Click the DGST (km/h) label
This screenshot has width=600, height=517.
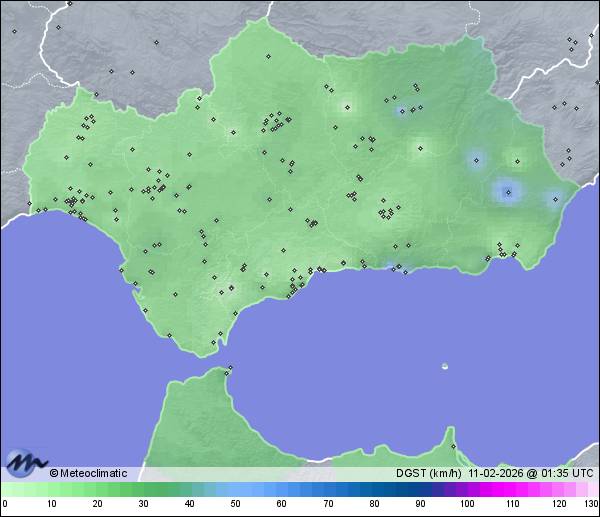click(430, 473)
